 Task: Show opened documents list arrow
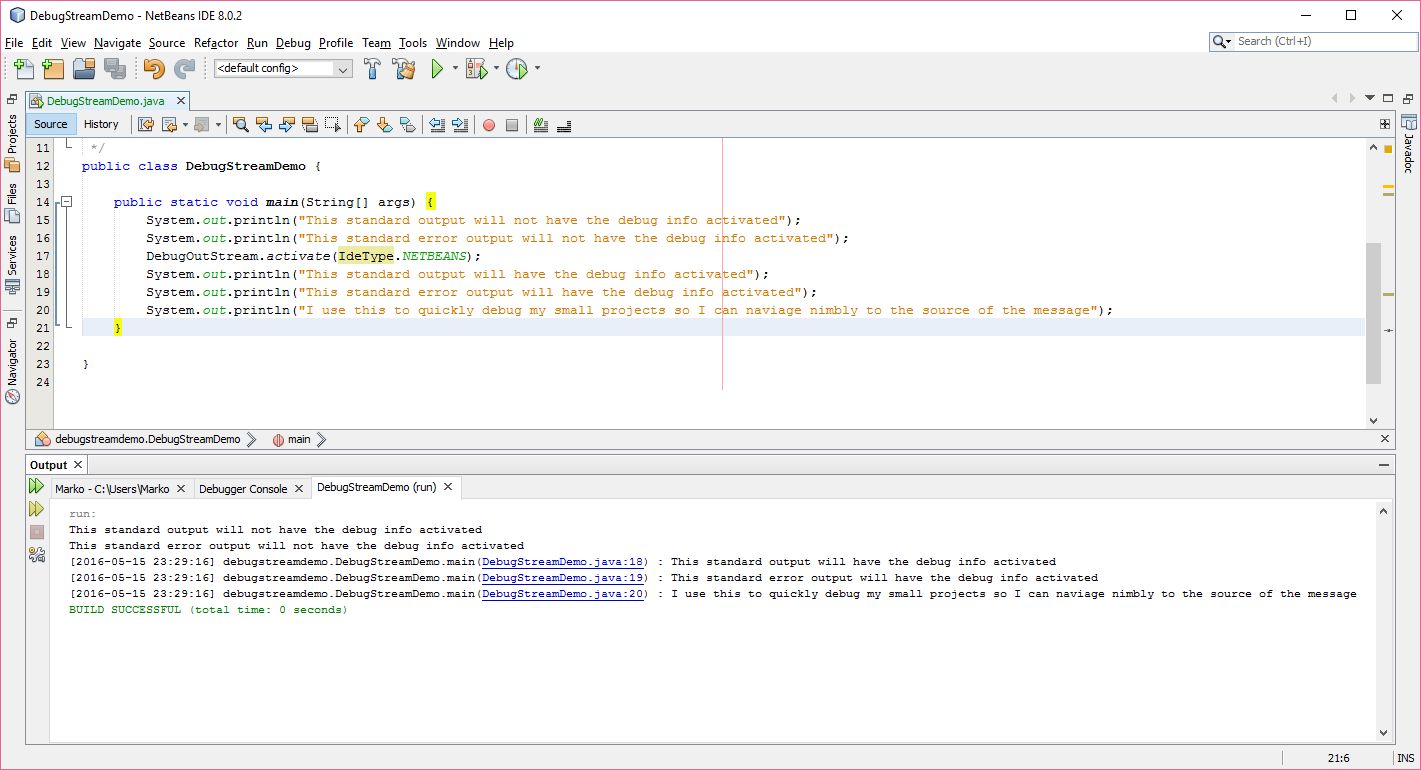coord(1370,98)
